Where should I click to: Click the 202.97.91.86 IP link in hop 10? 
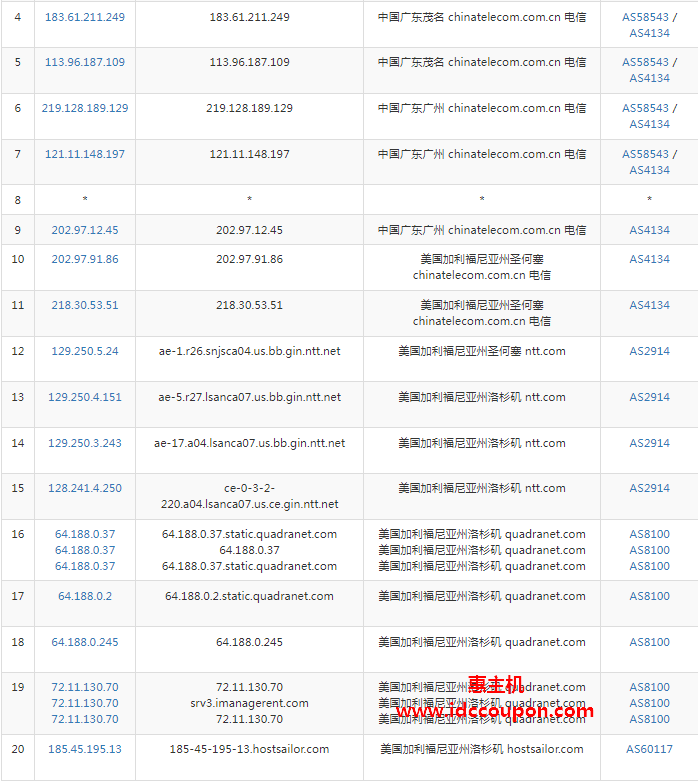click(x=85, y=259)
